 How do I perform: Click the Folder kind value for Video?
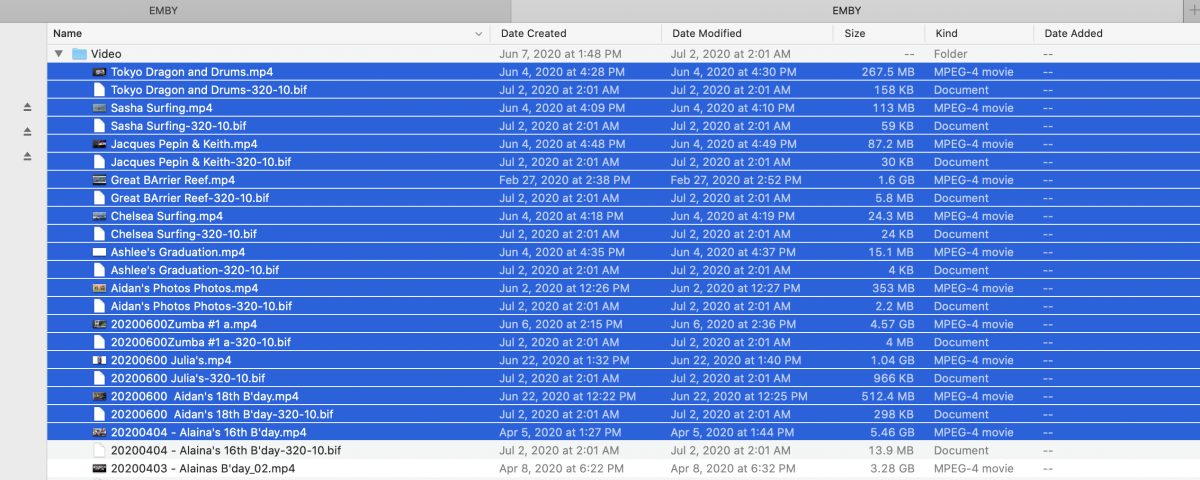[x=950, y=54]
